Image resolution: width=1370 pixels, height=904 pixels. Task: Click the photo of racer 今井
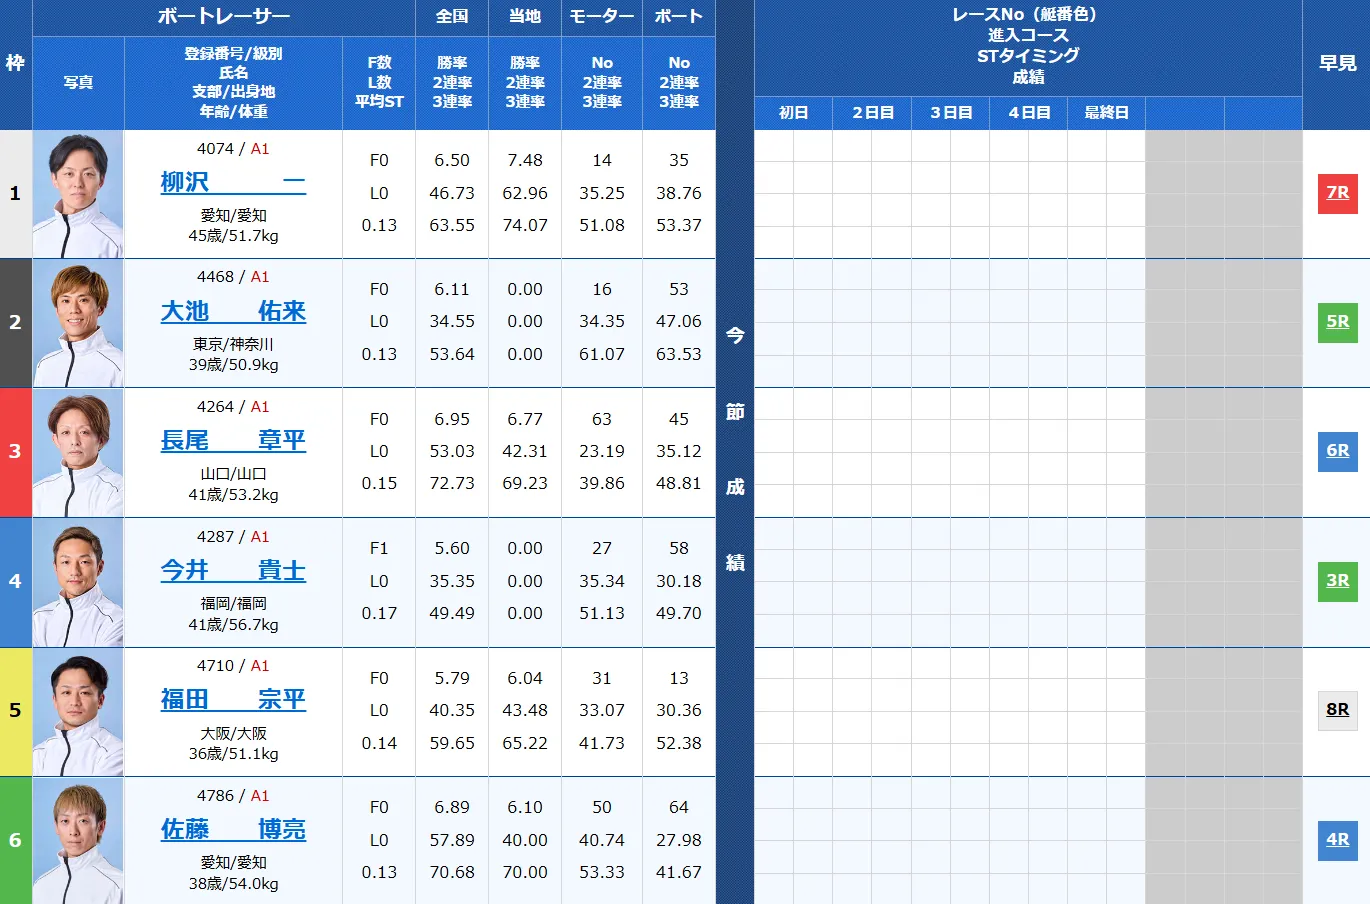pyautogui.click(x=78, y=583)
